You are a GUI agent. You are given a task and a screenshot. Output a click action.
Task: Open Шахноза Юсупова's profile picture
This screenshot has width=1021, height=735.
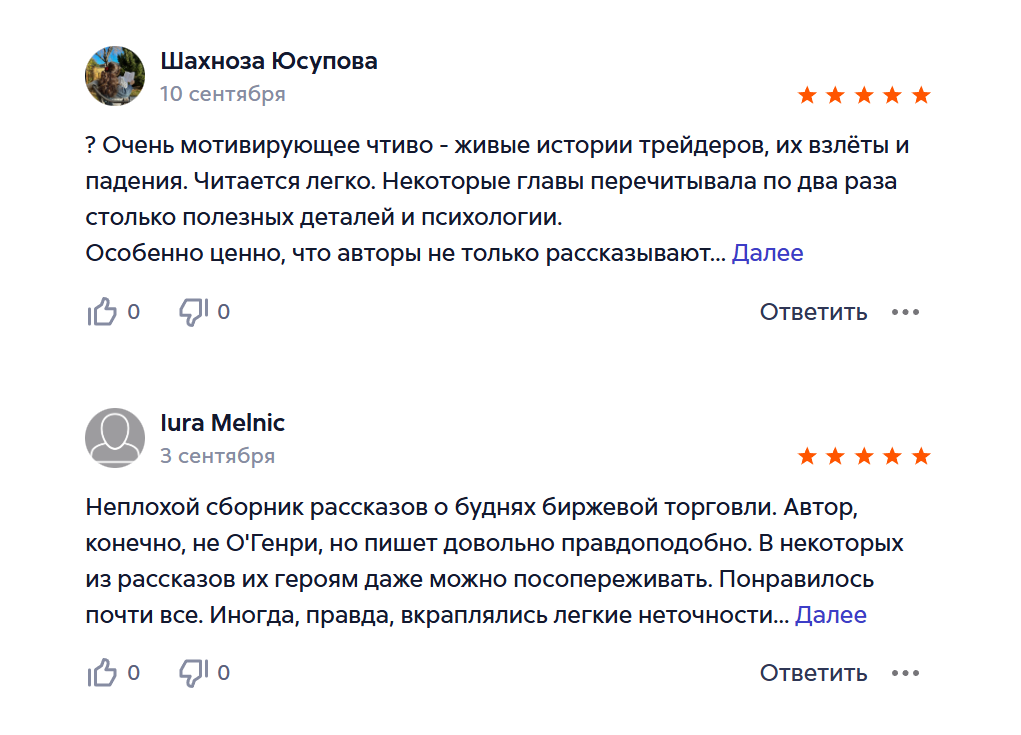[115, 76]
